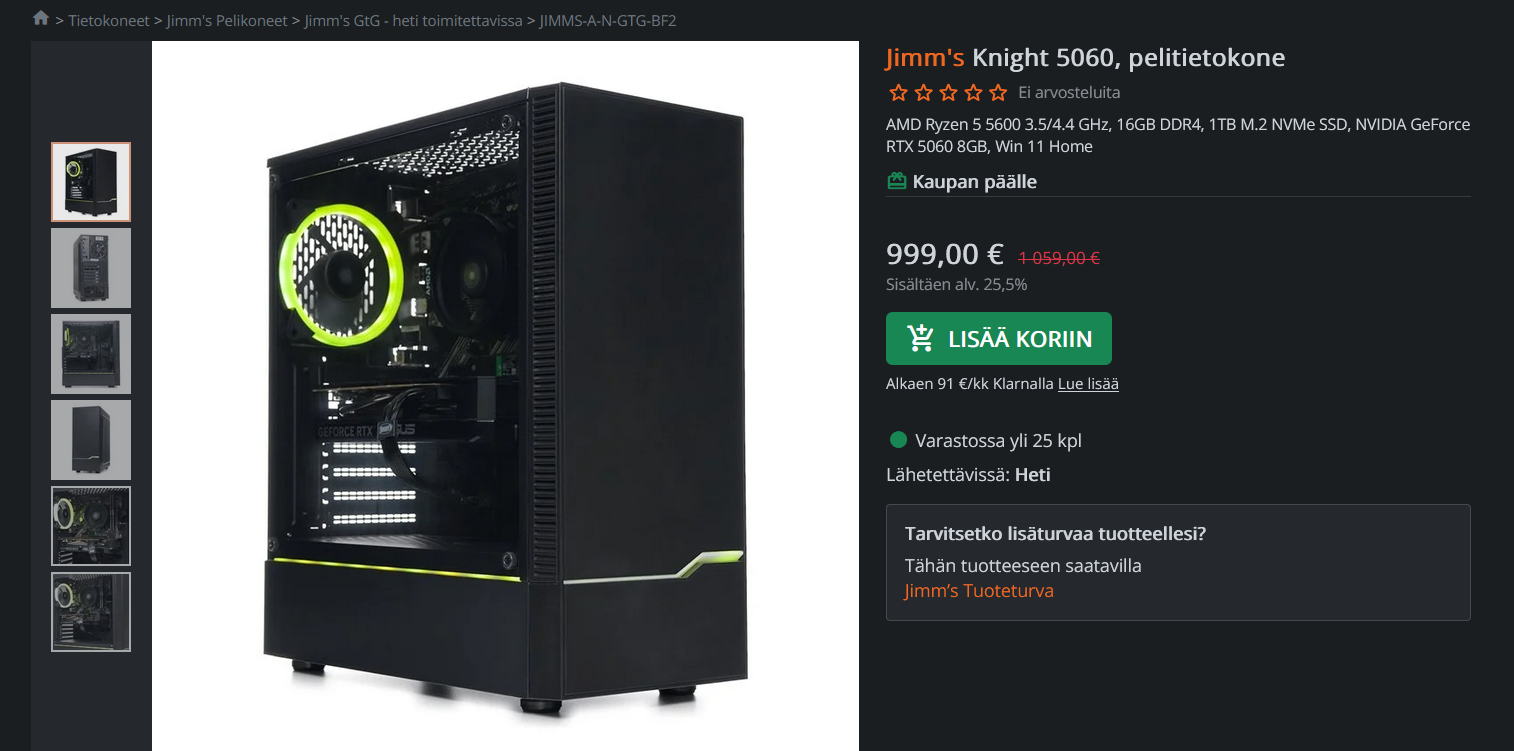The height and width of the screenshot is (751, 1514).
Task: Open the Jimm's Pelikoneet breadcrumb
Action: tap(227, 20)
